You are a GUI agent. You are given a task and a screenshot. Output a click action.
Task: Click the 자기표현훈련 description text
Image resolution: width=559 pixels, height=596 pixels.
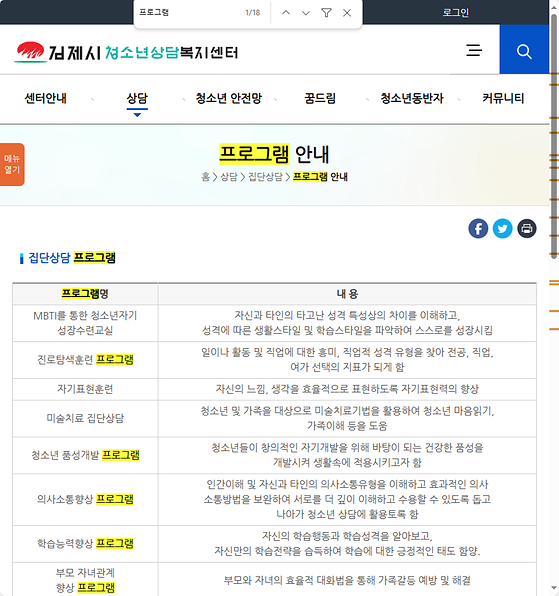347,389
